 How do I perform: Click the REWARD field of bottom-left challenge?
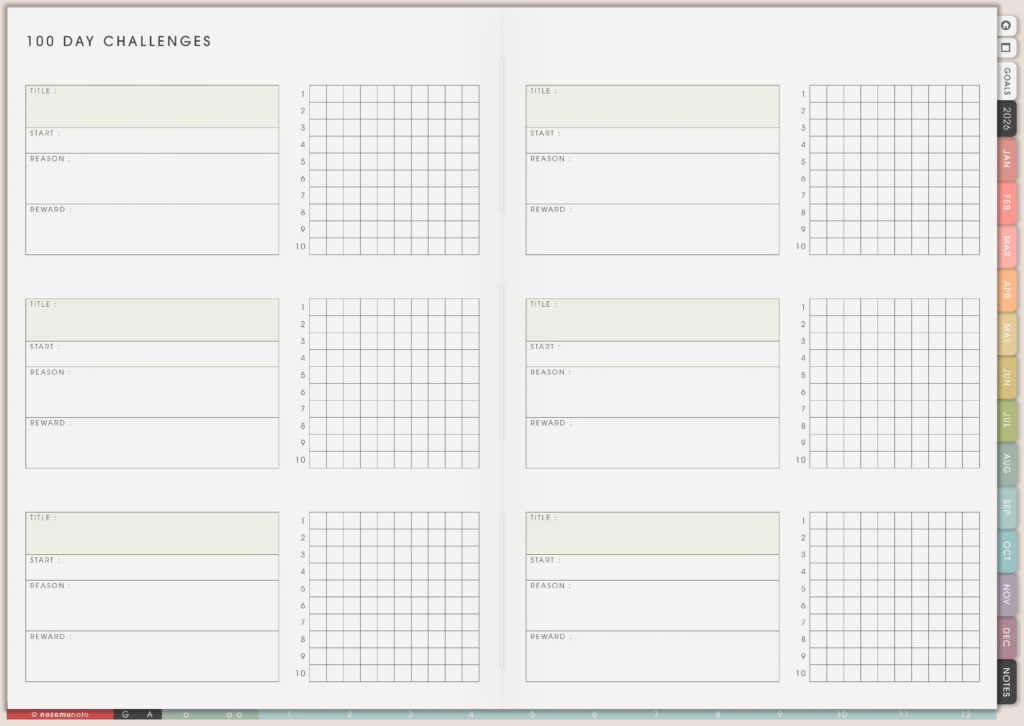tap(152, 657)
